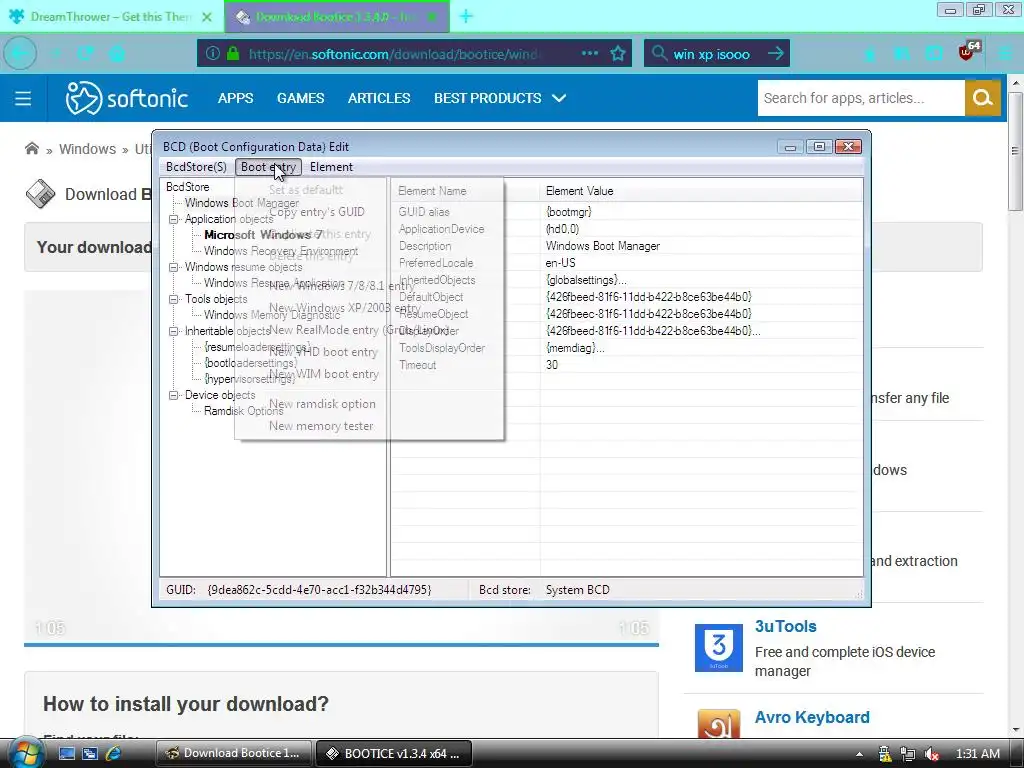1024x768 pixels.
Task: Choose Copy entry's GUID
Action: (x=317, y=212)
